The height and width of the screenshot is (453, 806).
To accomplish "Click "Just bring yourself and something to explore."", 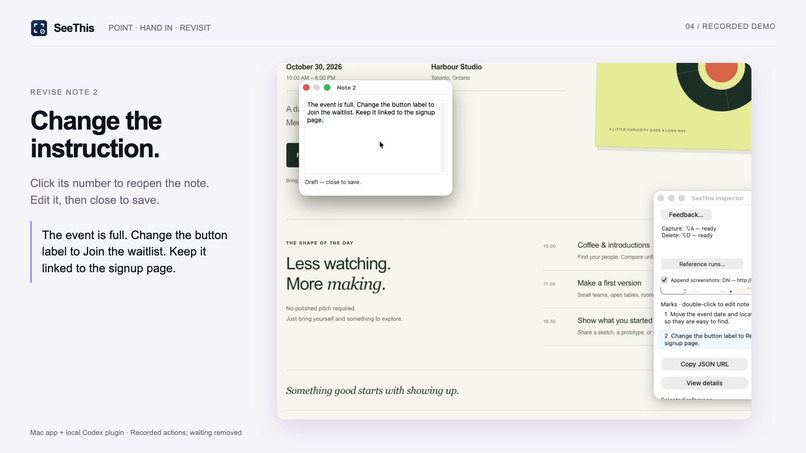I will (344, 319).
